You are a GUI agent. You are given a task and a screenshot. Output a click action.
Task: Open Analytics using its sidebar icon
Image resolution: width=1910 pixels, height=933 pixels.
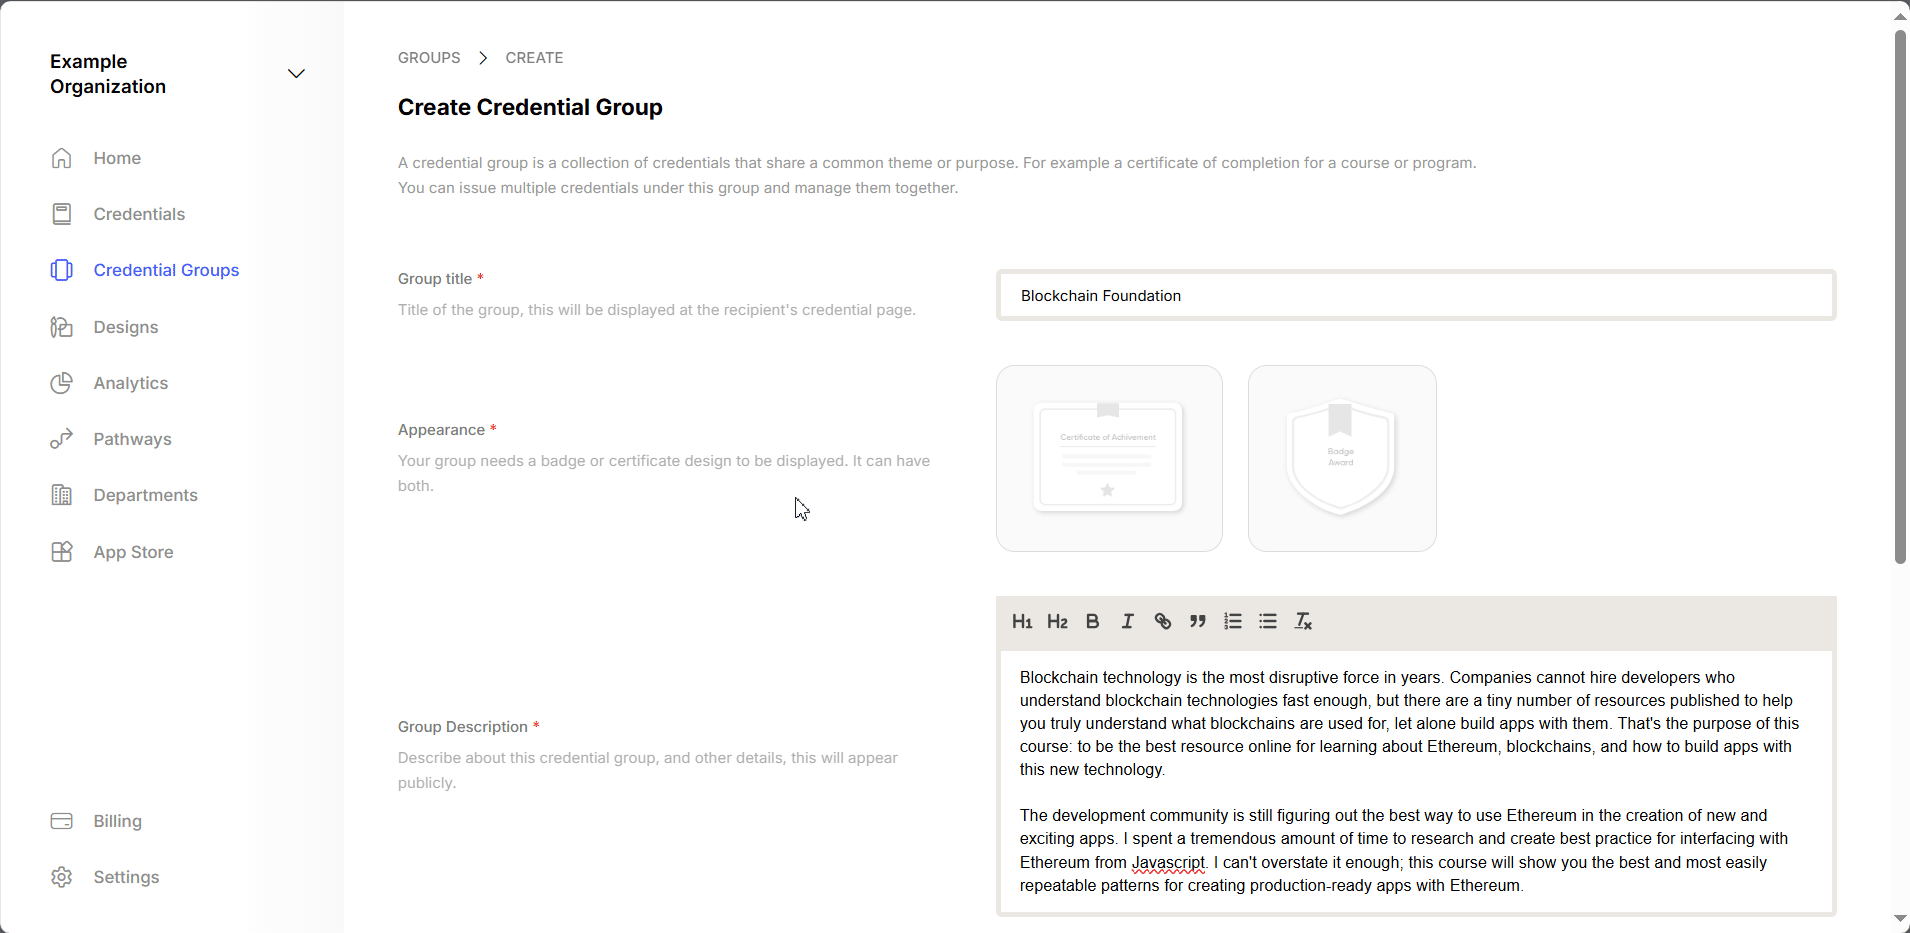(x=61, y=383)
